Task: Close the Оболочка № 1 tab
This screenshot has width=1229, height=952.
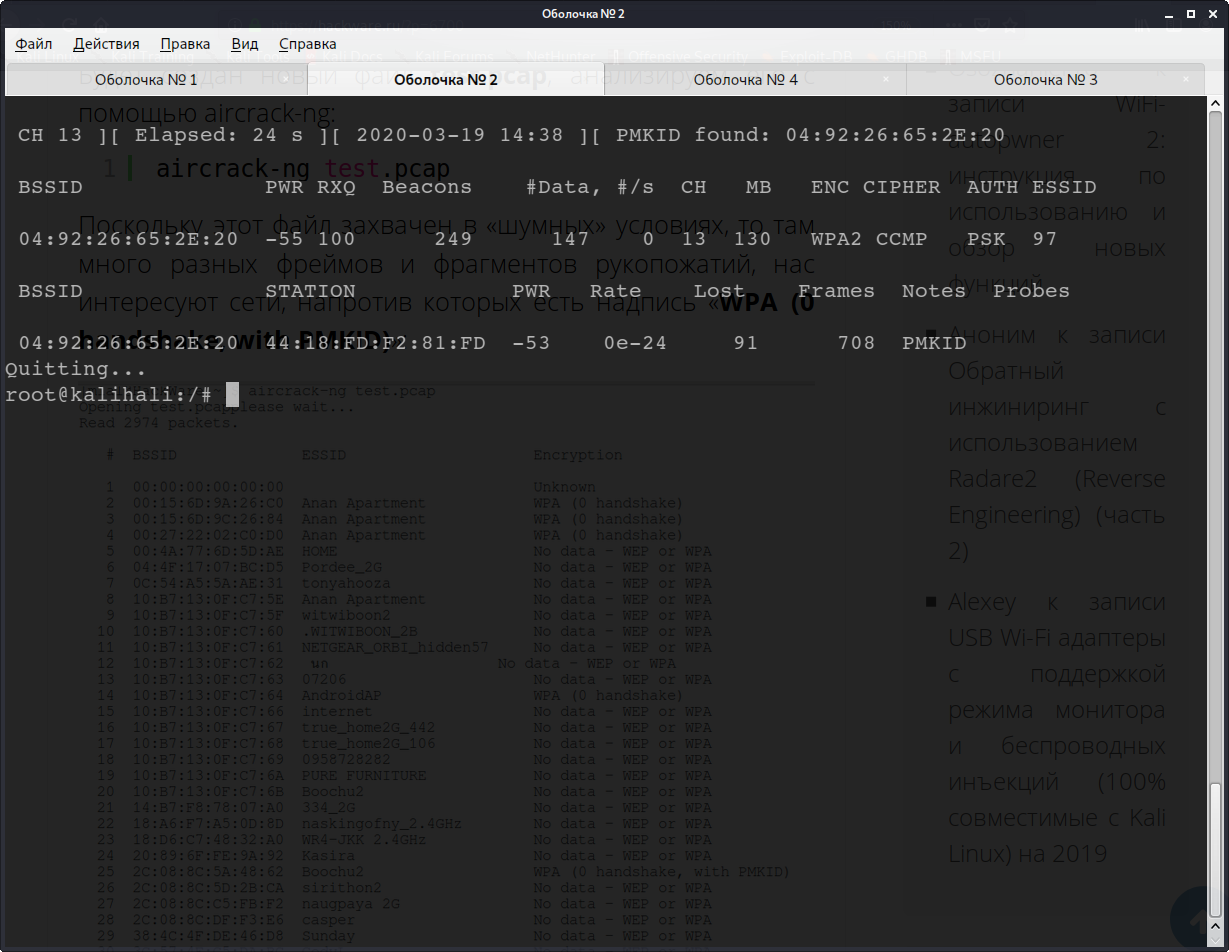Action: tap(286, 78)
